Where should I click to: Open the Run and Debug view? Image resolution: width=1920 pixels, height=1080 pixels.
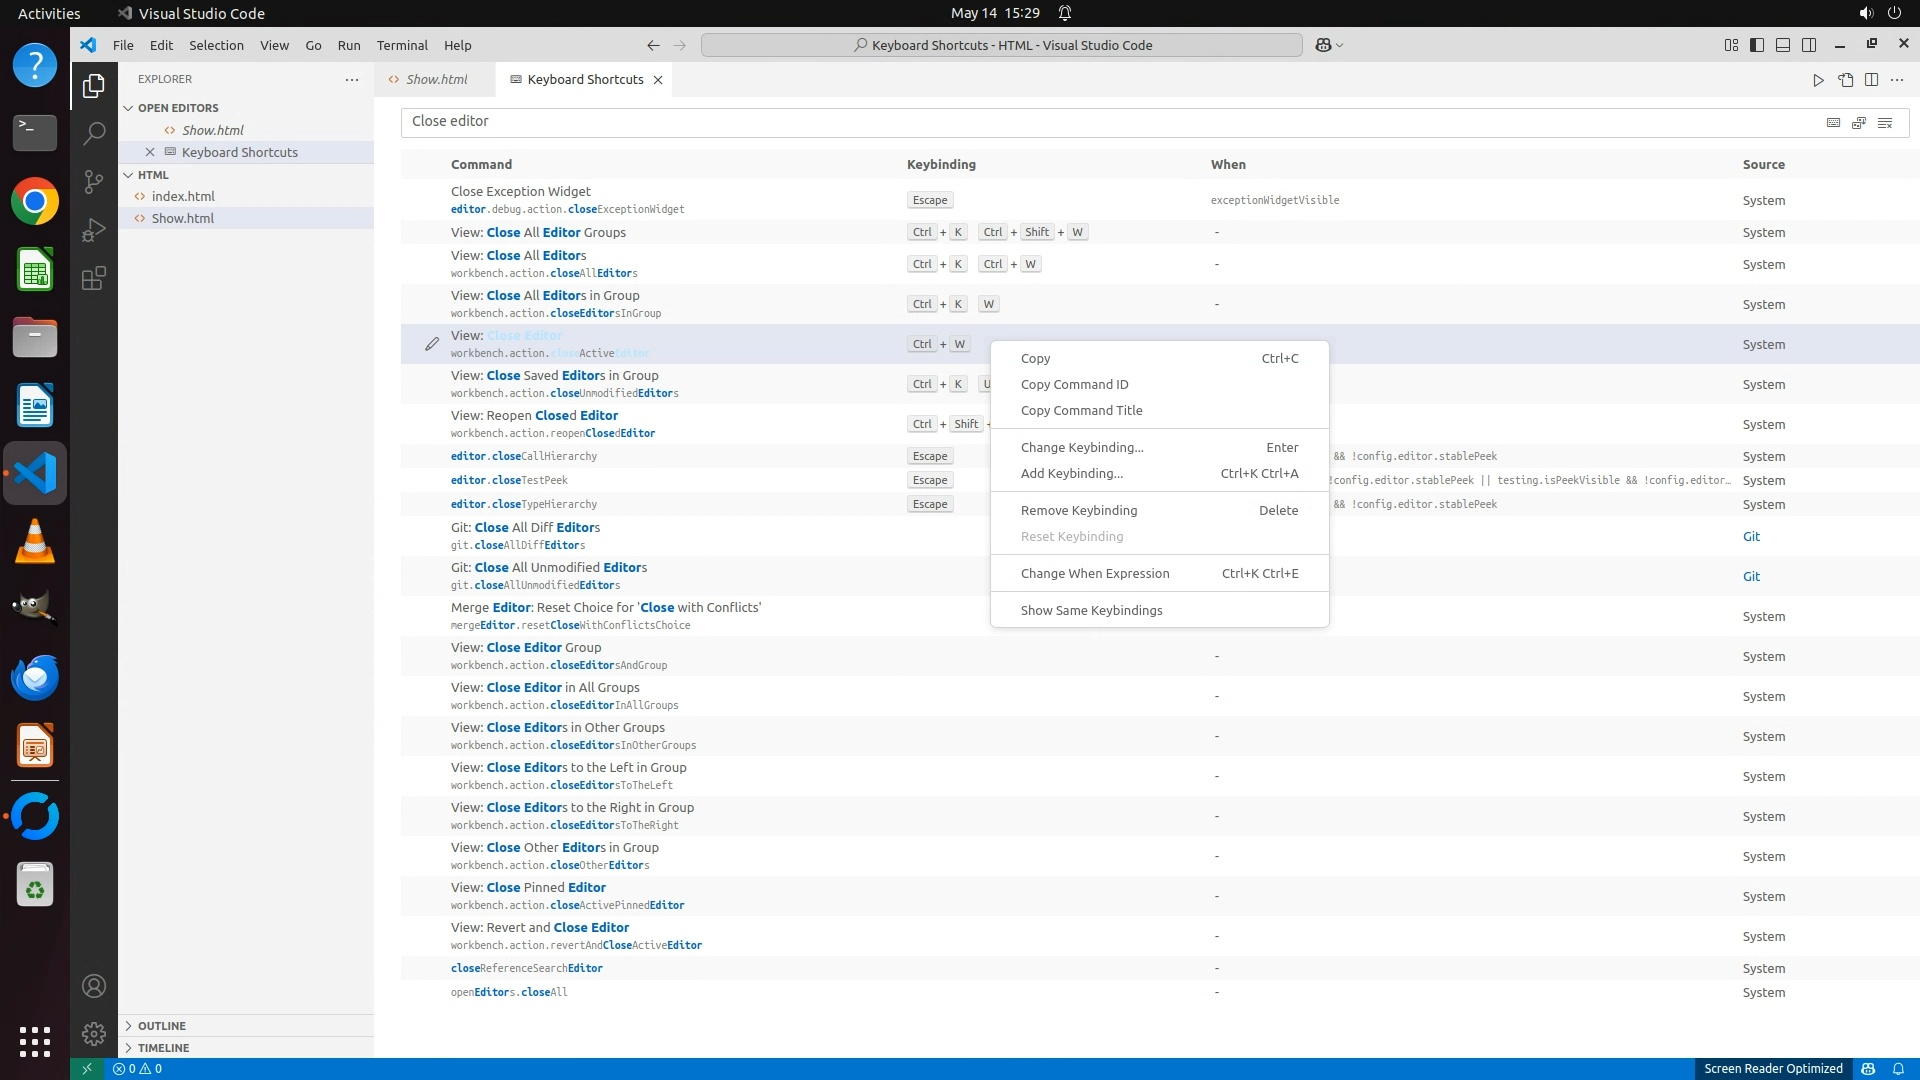coord(94,230)
